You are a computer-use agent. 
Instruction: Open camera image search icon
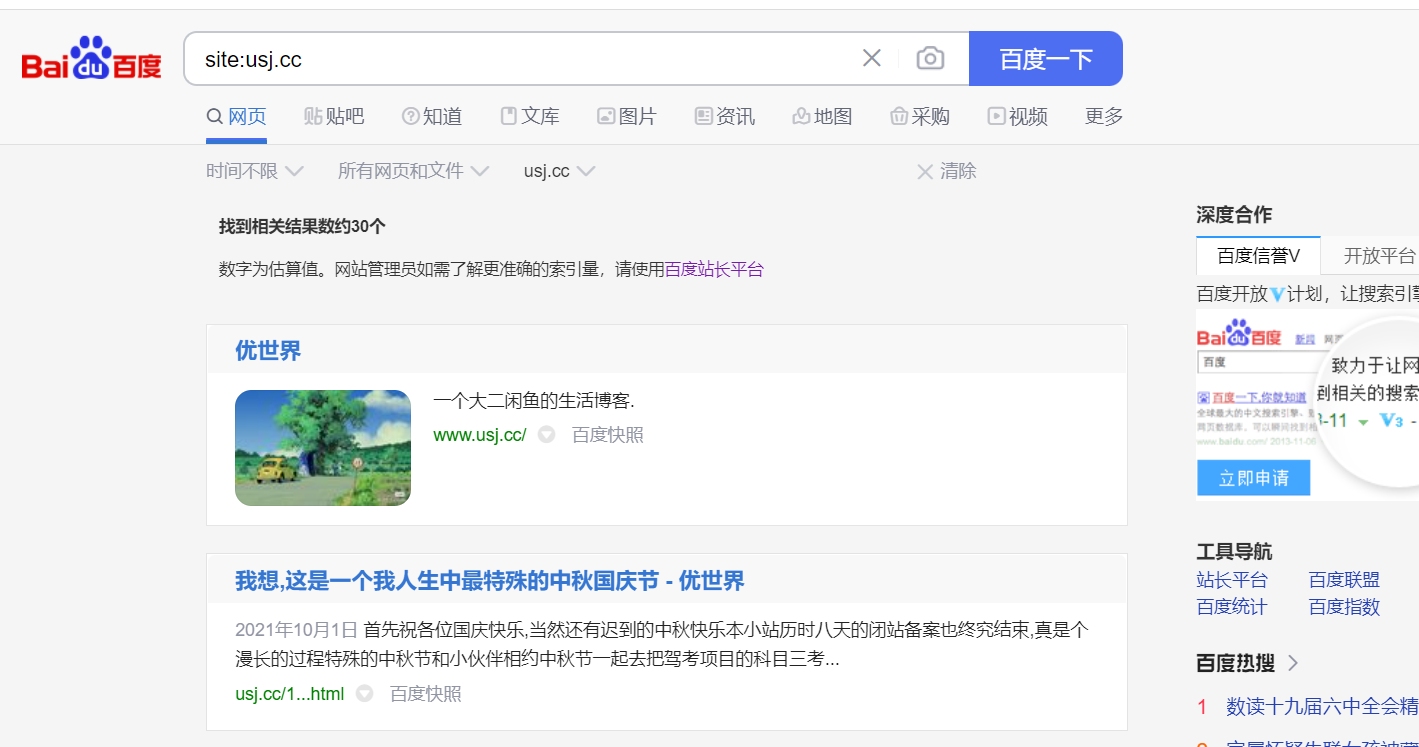930,59
